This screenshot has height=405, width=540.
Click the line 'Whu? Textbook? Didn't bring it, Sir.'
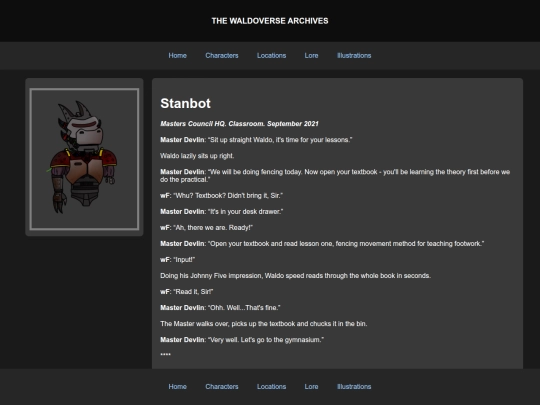coord(221,196)
